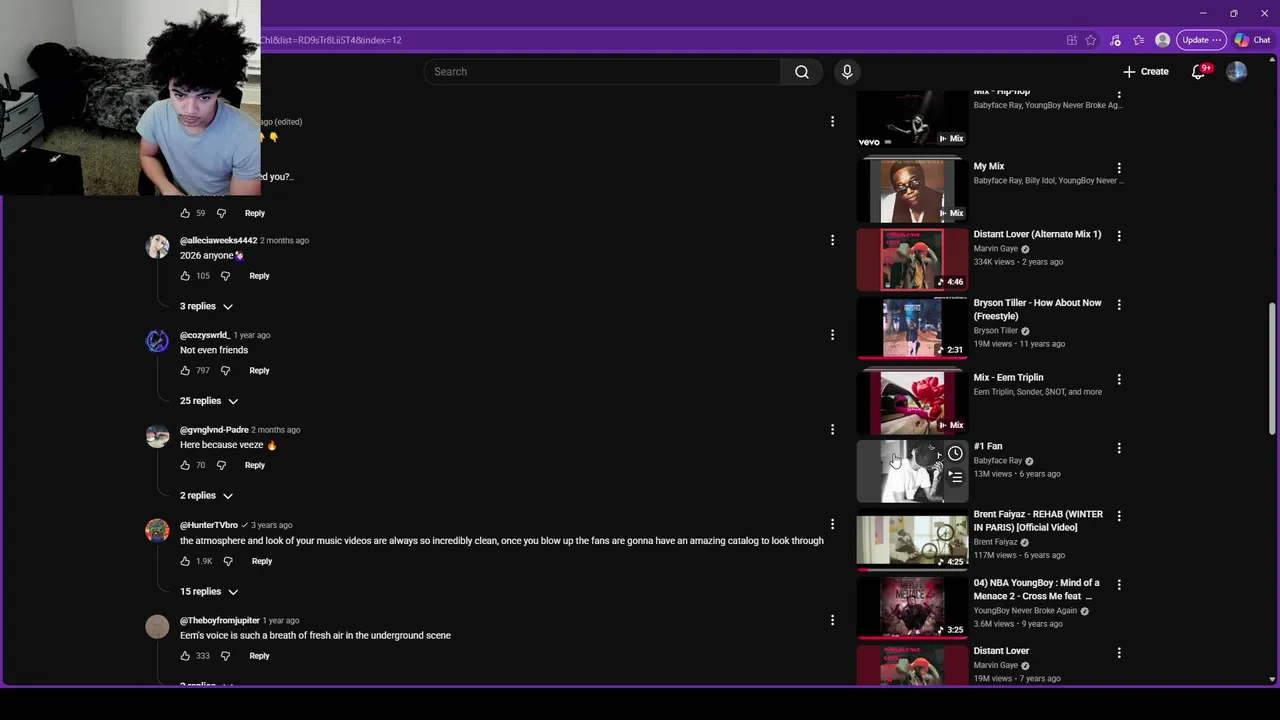Reply to the '2026 anyone' comment
The width and height of the screenshot is (1280, 720).
[x=259, y=276]
